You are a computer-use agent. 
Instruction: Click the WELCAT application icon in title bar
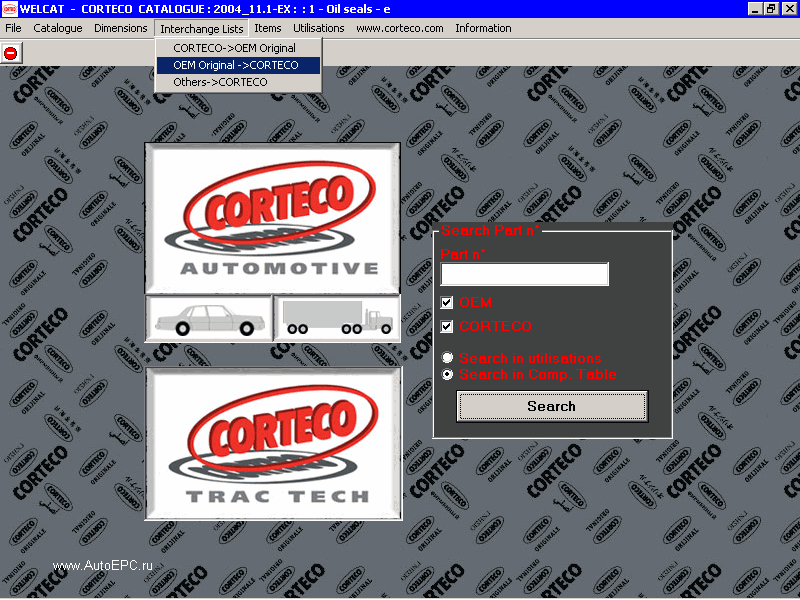[x=11, y=9]
